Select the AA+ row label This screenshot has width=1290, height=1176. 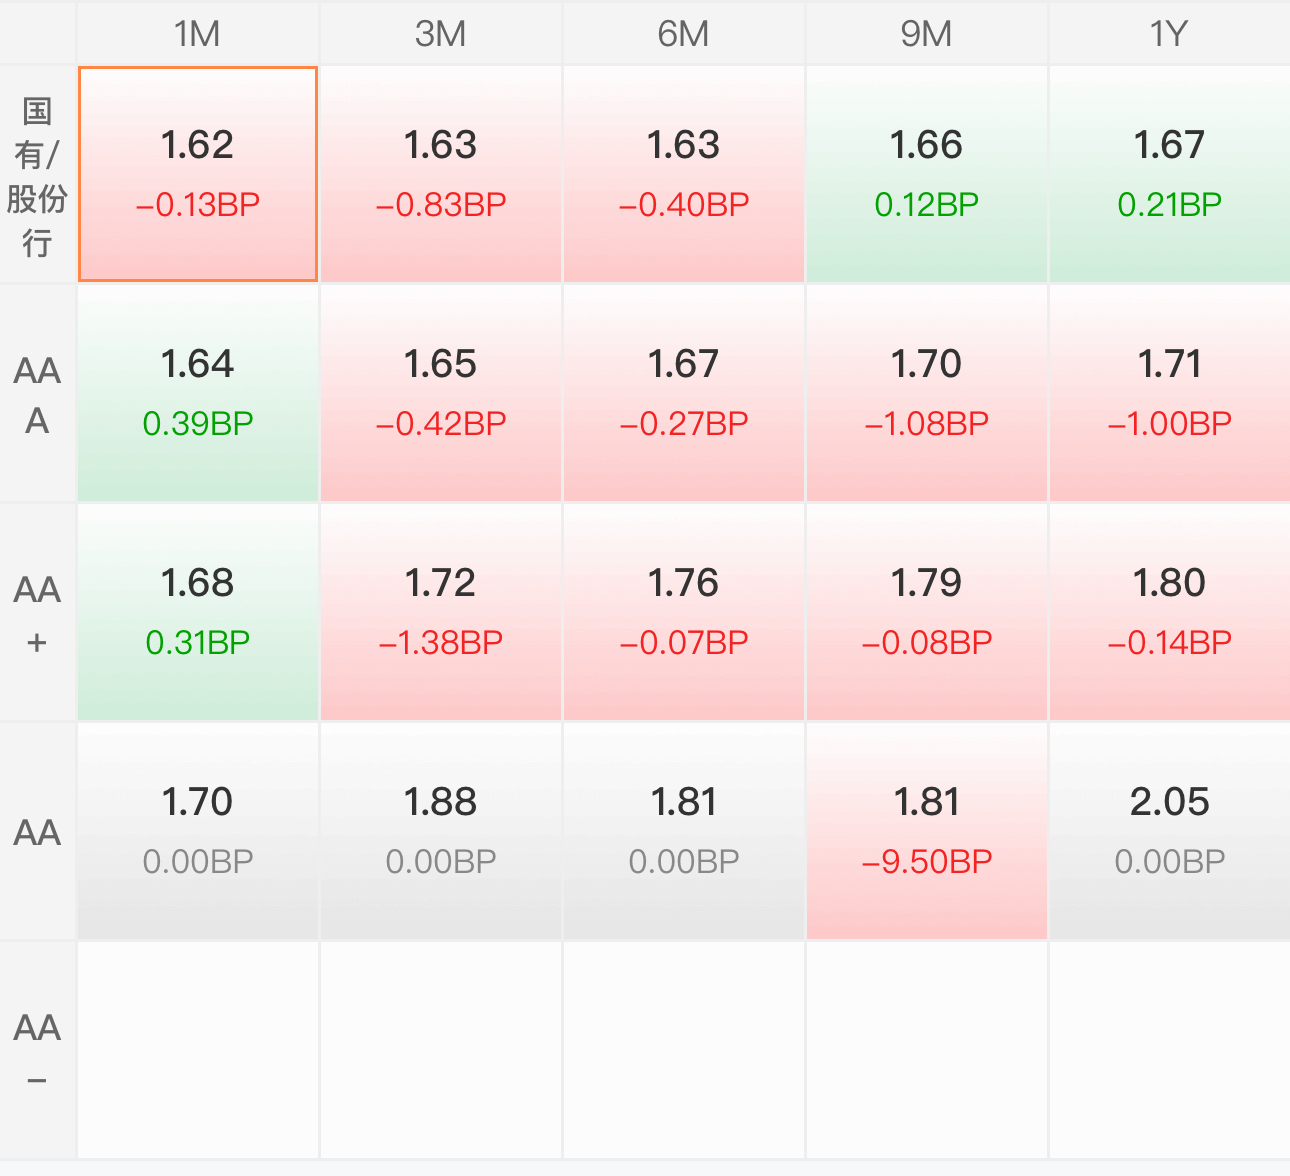38,613
